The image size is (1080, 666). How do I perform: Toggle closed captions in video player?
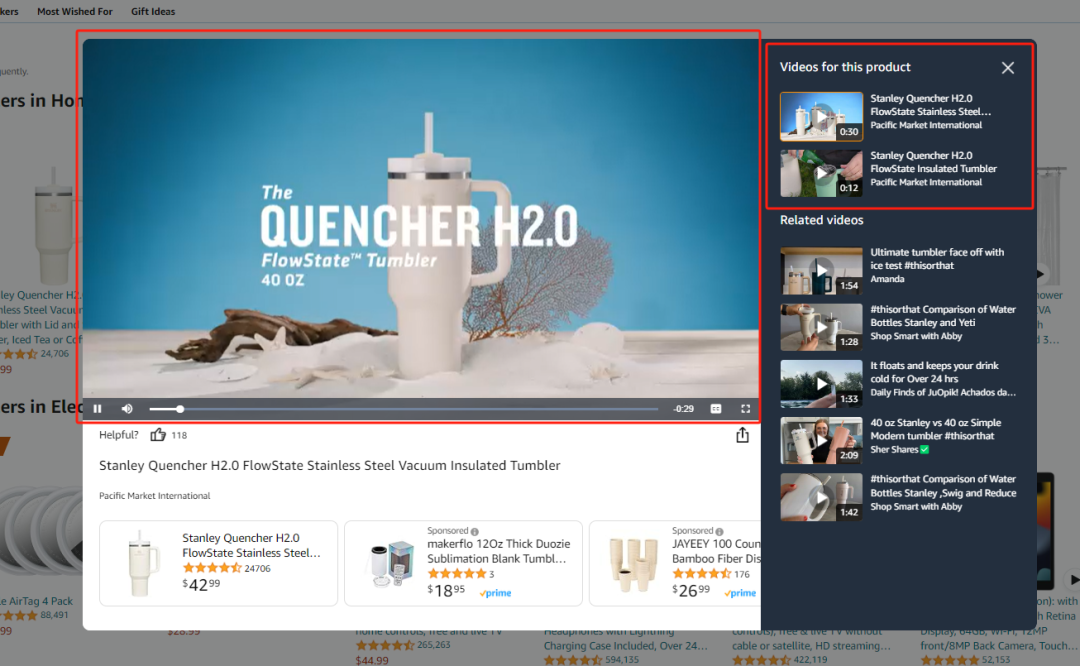[716, 408]
